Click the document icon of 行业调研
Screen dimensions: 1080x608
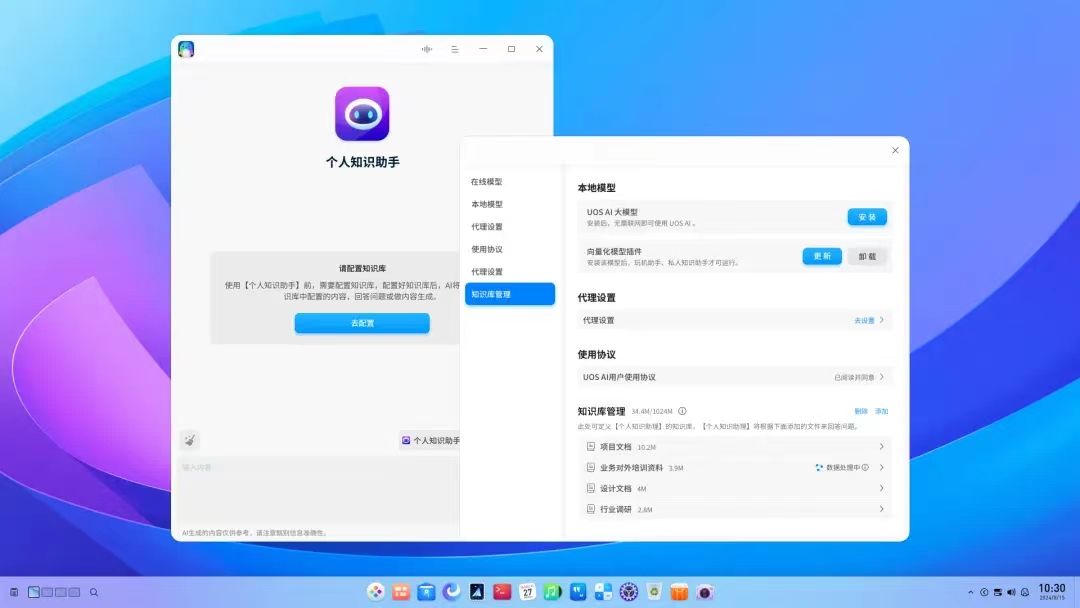[x=590, y=510]
